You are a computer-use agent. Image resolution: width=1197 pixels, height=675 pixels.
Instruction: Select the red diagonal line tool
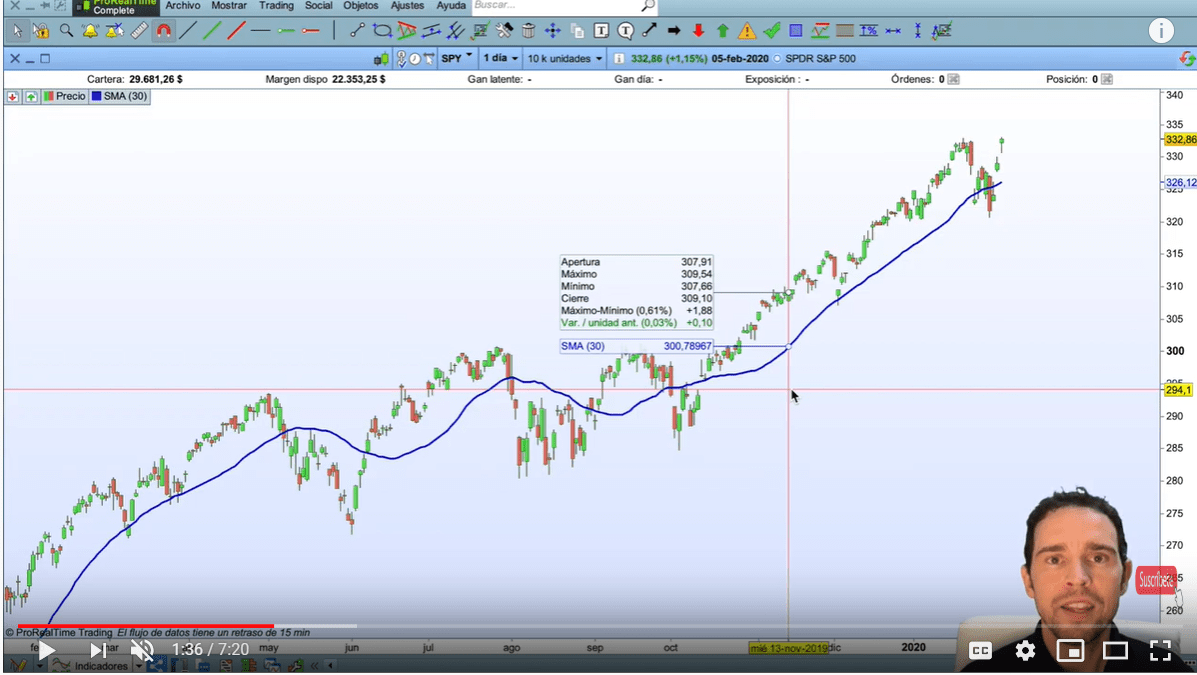237,31
